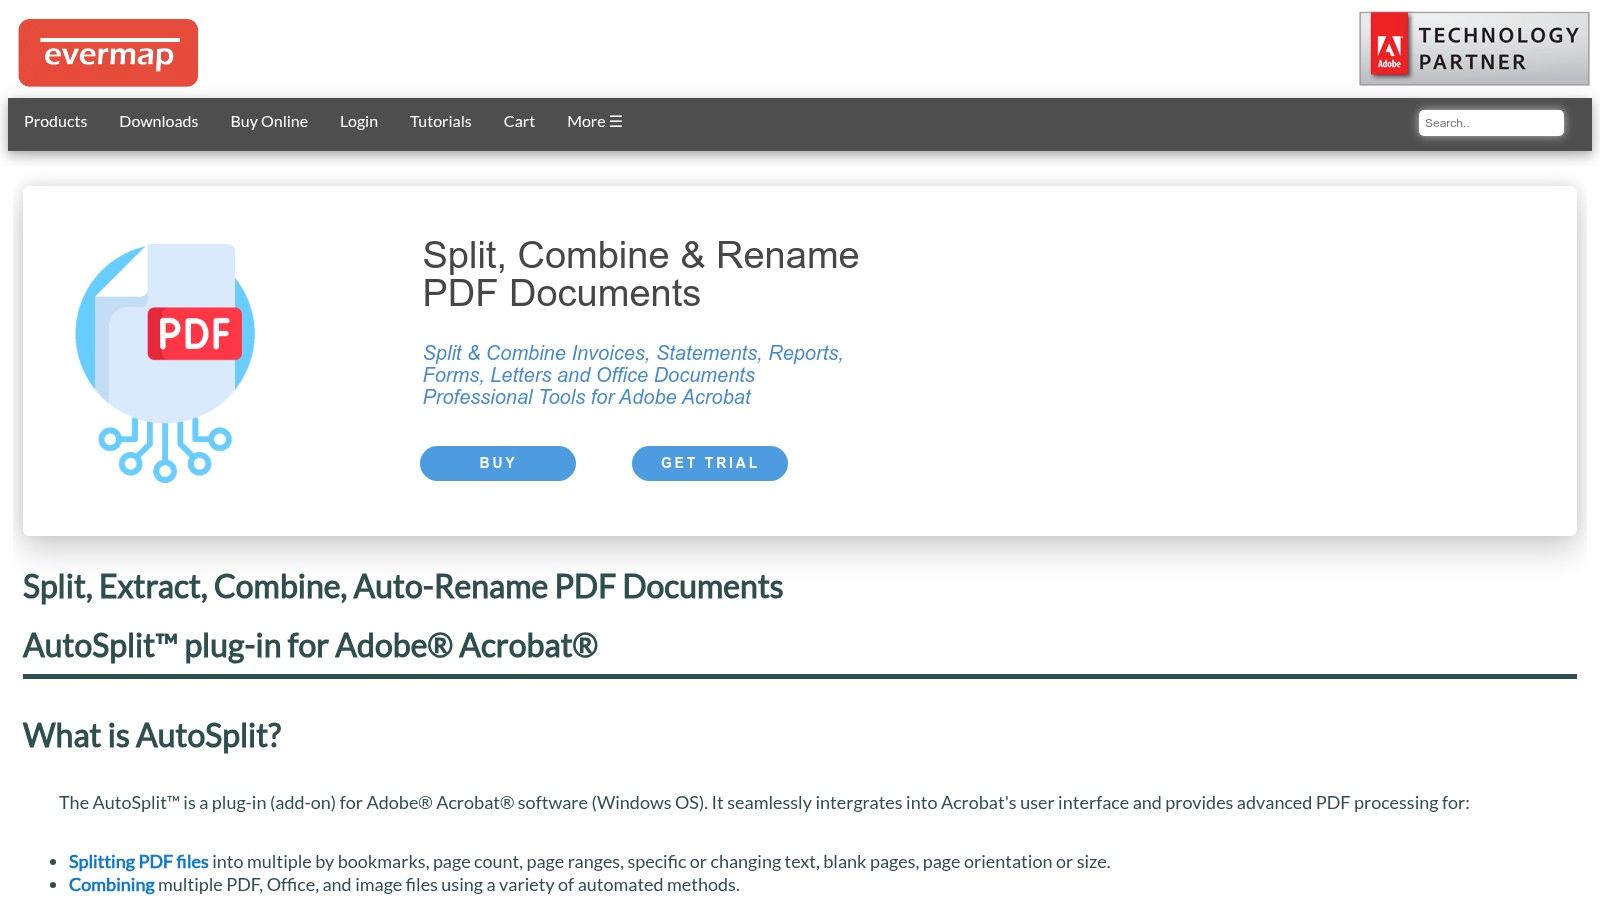Viewport: 1600px width, 900px height.
Task: Expand the More hamburger menu
Action: [x=595, y=122]
